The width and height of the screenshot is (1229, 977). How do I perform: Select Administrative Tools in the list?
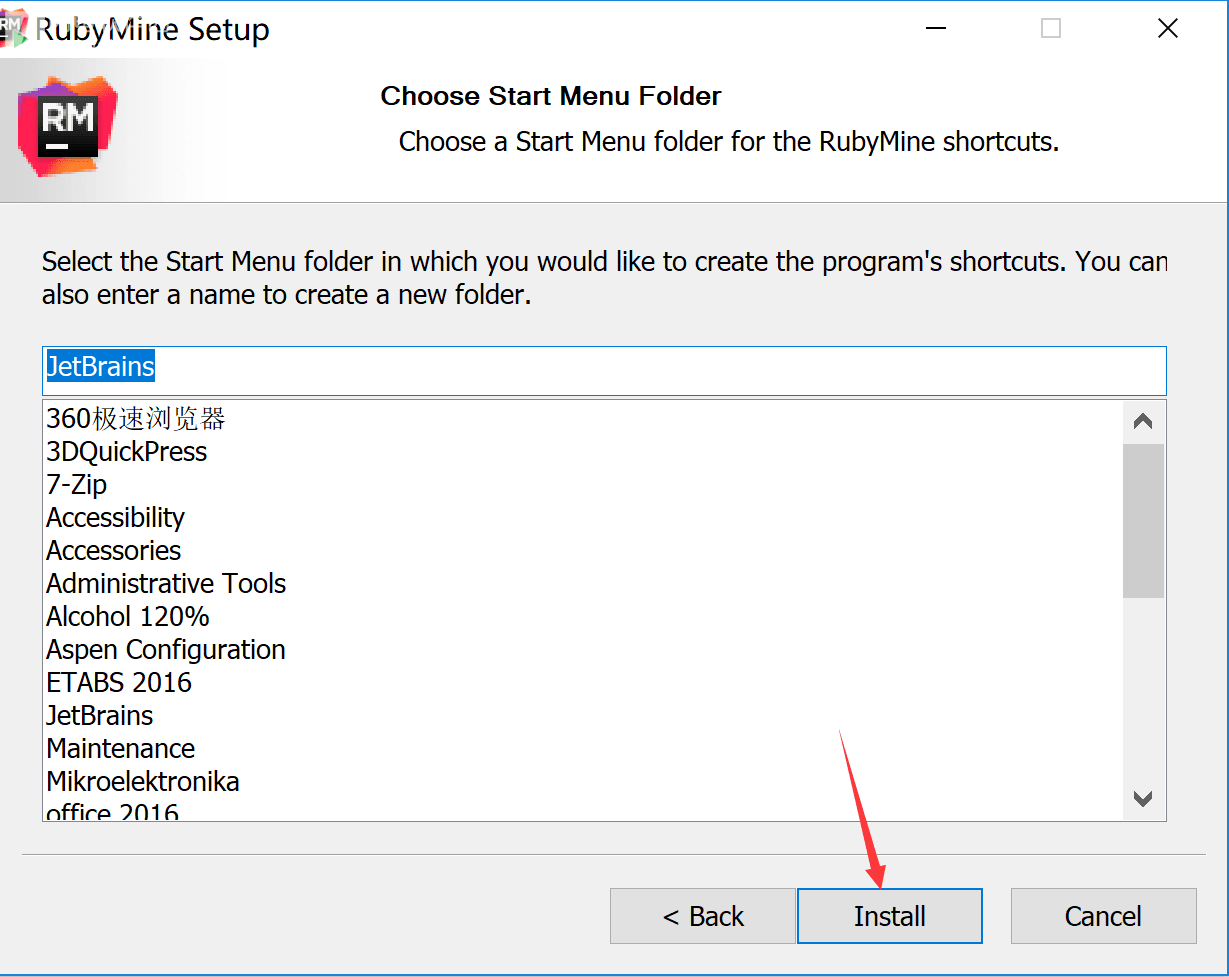(166, 583)
